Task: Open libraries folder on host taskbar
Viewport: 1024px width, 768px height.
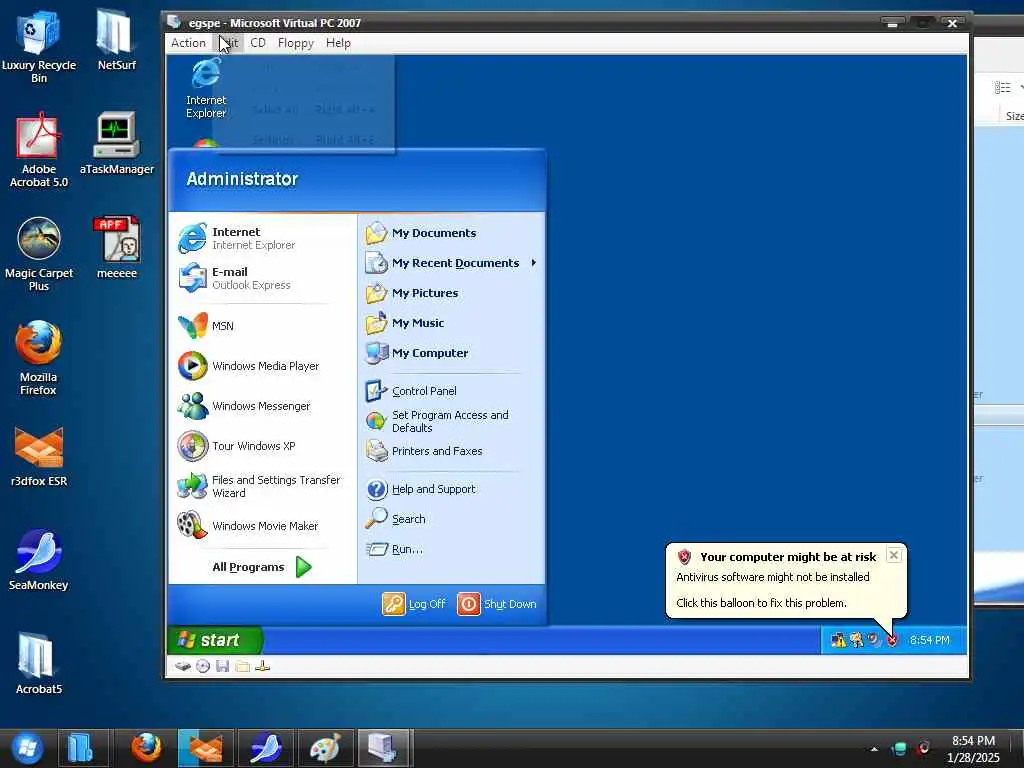Action: (x=82, y=748)
